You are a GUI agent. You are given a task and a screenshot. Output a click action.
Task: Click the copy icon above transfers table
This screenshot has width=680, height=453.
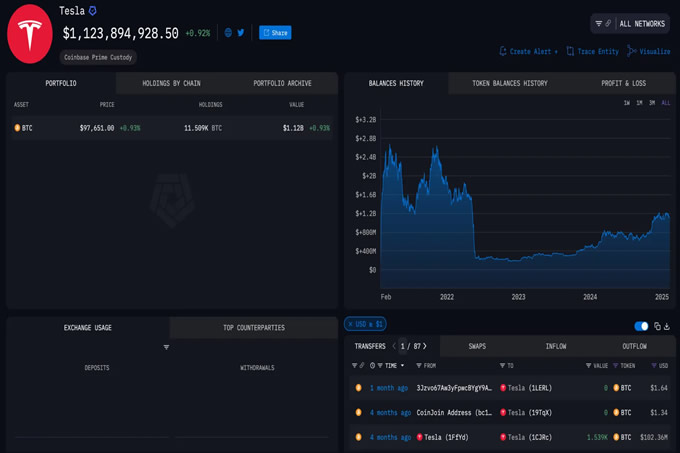[657, 326]
